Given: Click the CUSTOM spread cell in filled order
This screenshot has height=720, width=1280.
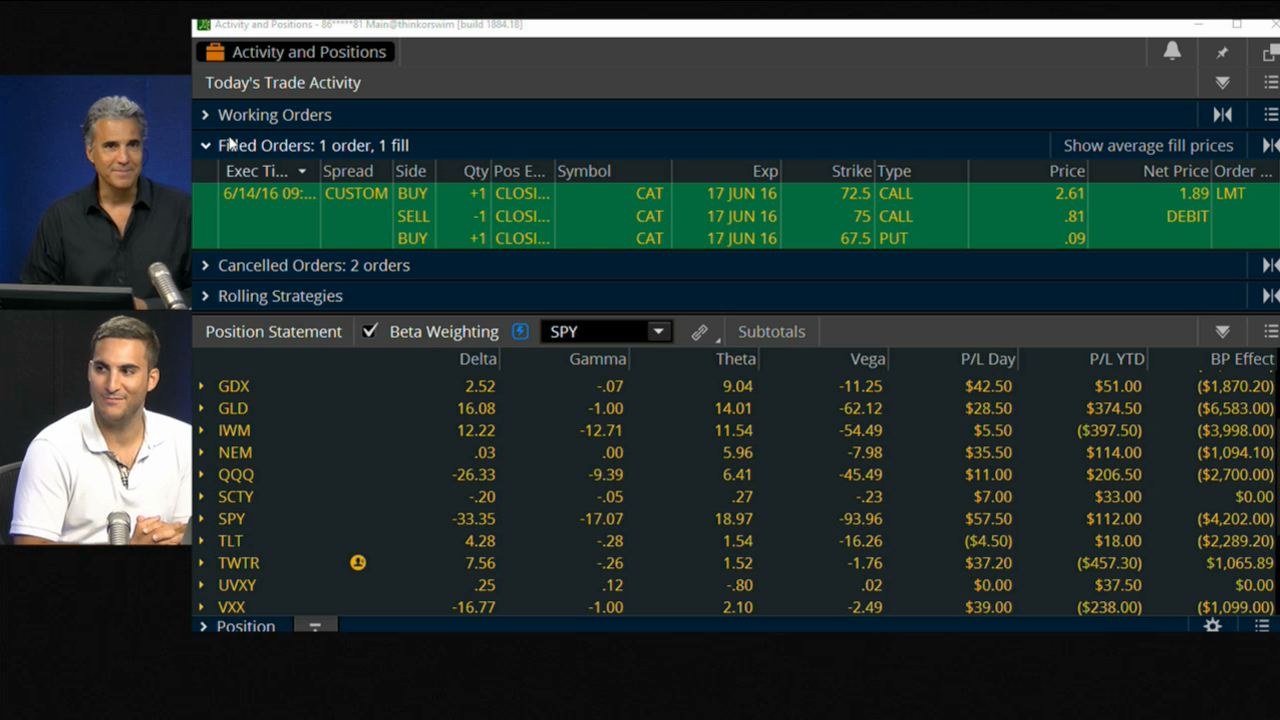Looking at the screenshot, I should (356, 193).
